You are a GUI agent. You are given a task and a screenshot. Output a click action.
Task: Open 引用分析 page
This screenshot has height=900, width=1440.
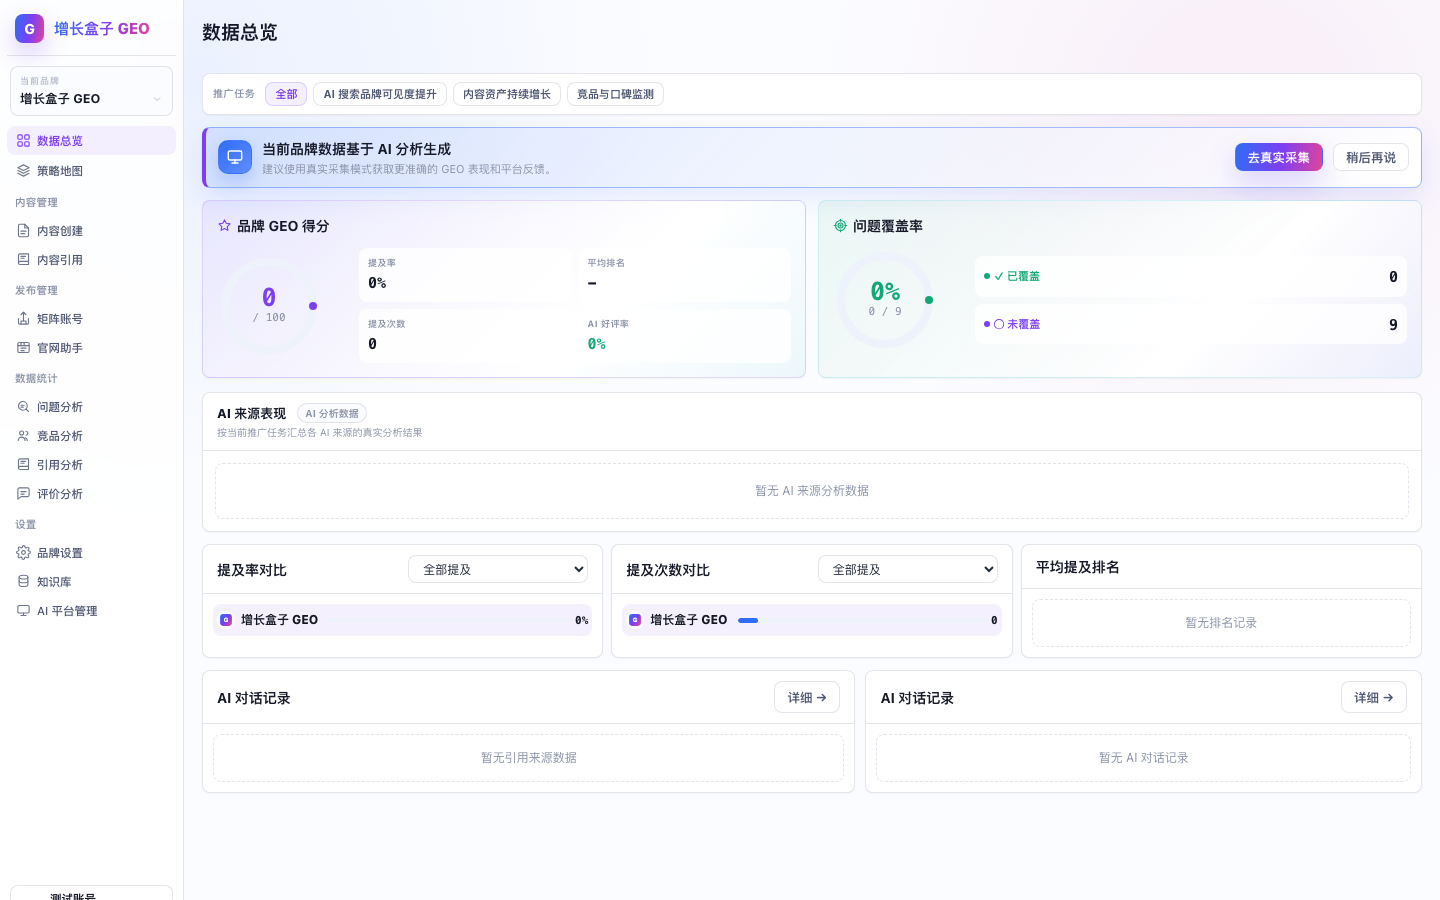(91, 465)
